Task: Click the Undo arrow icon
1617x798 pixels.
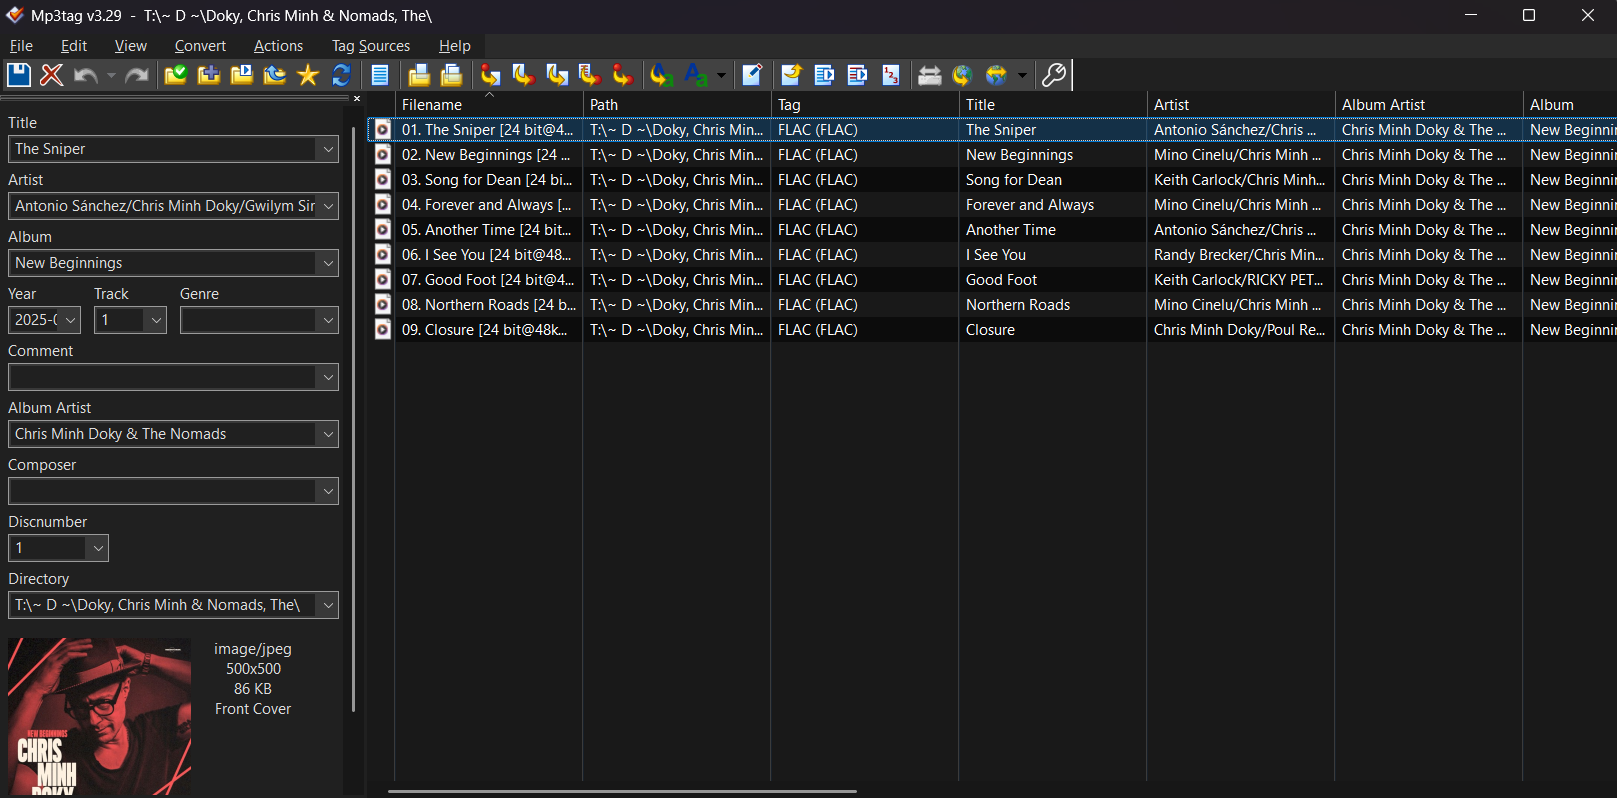Action: [85, 75]
